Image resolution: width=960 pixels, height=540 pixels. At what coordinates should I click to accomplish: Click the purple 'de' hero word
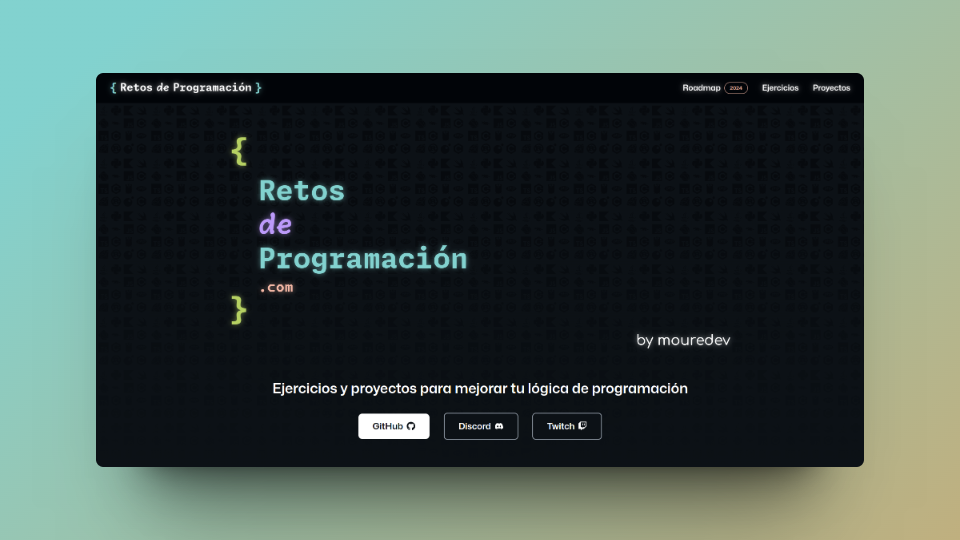tap(275, 225)
